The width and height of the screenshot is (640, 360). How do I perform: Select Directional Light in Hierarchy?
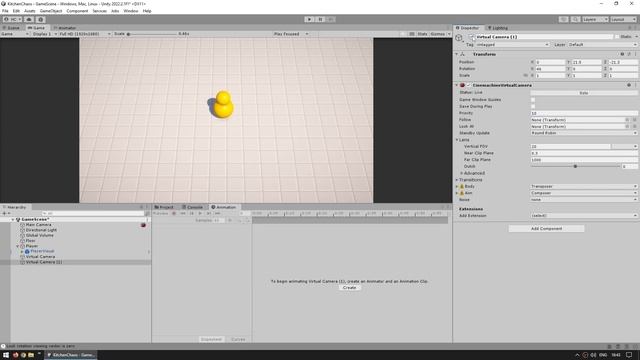(x=41, y=230)
